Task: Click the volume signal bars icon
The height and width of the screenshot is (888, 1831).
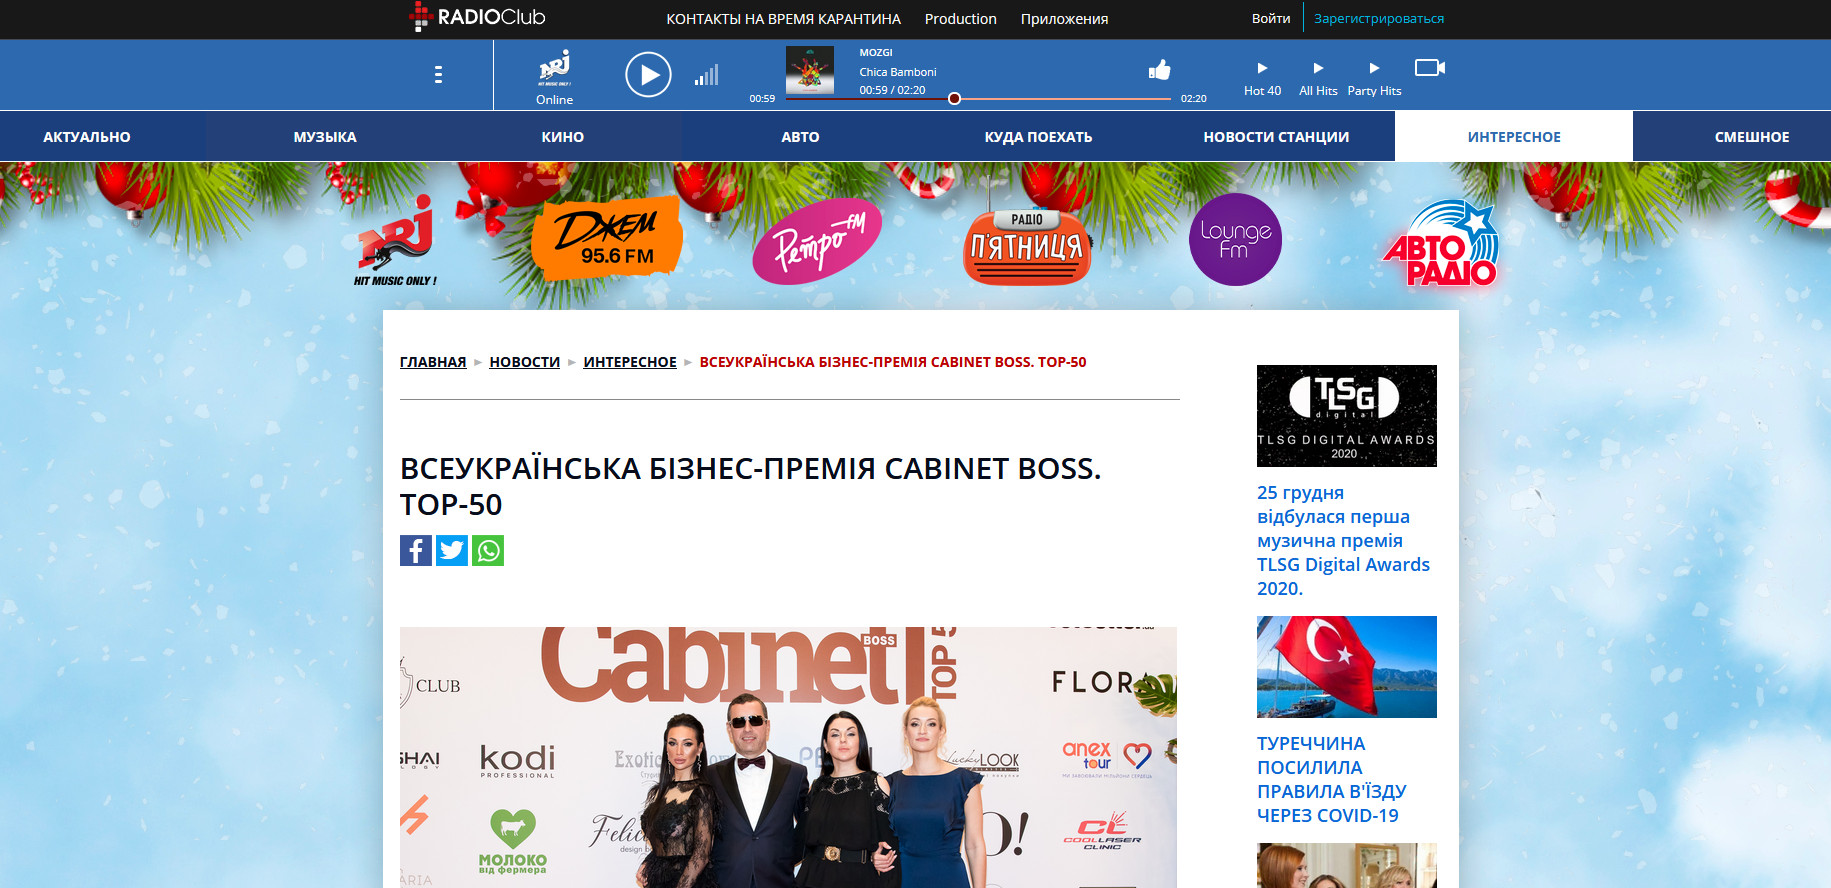Action: (x=706, y=75)
